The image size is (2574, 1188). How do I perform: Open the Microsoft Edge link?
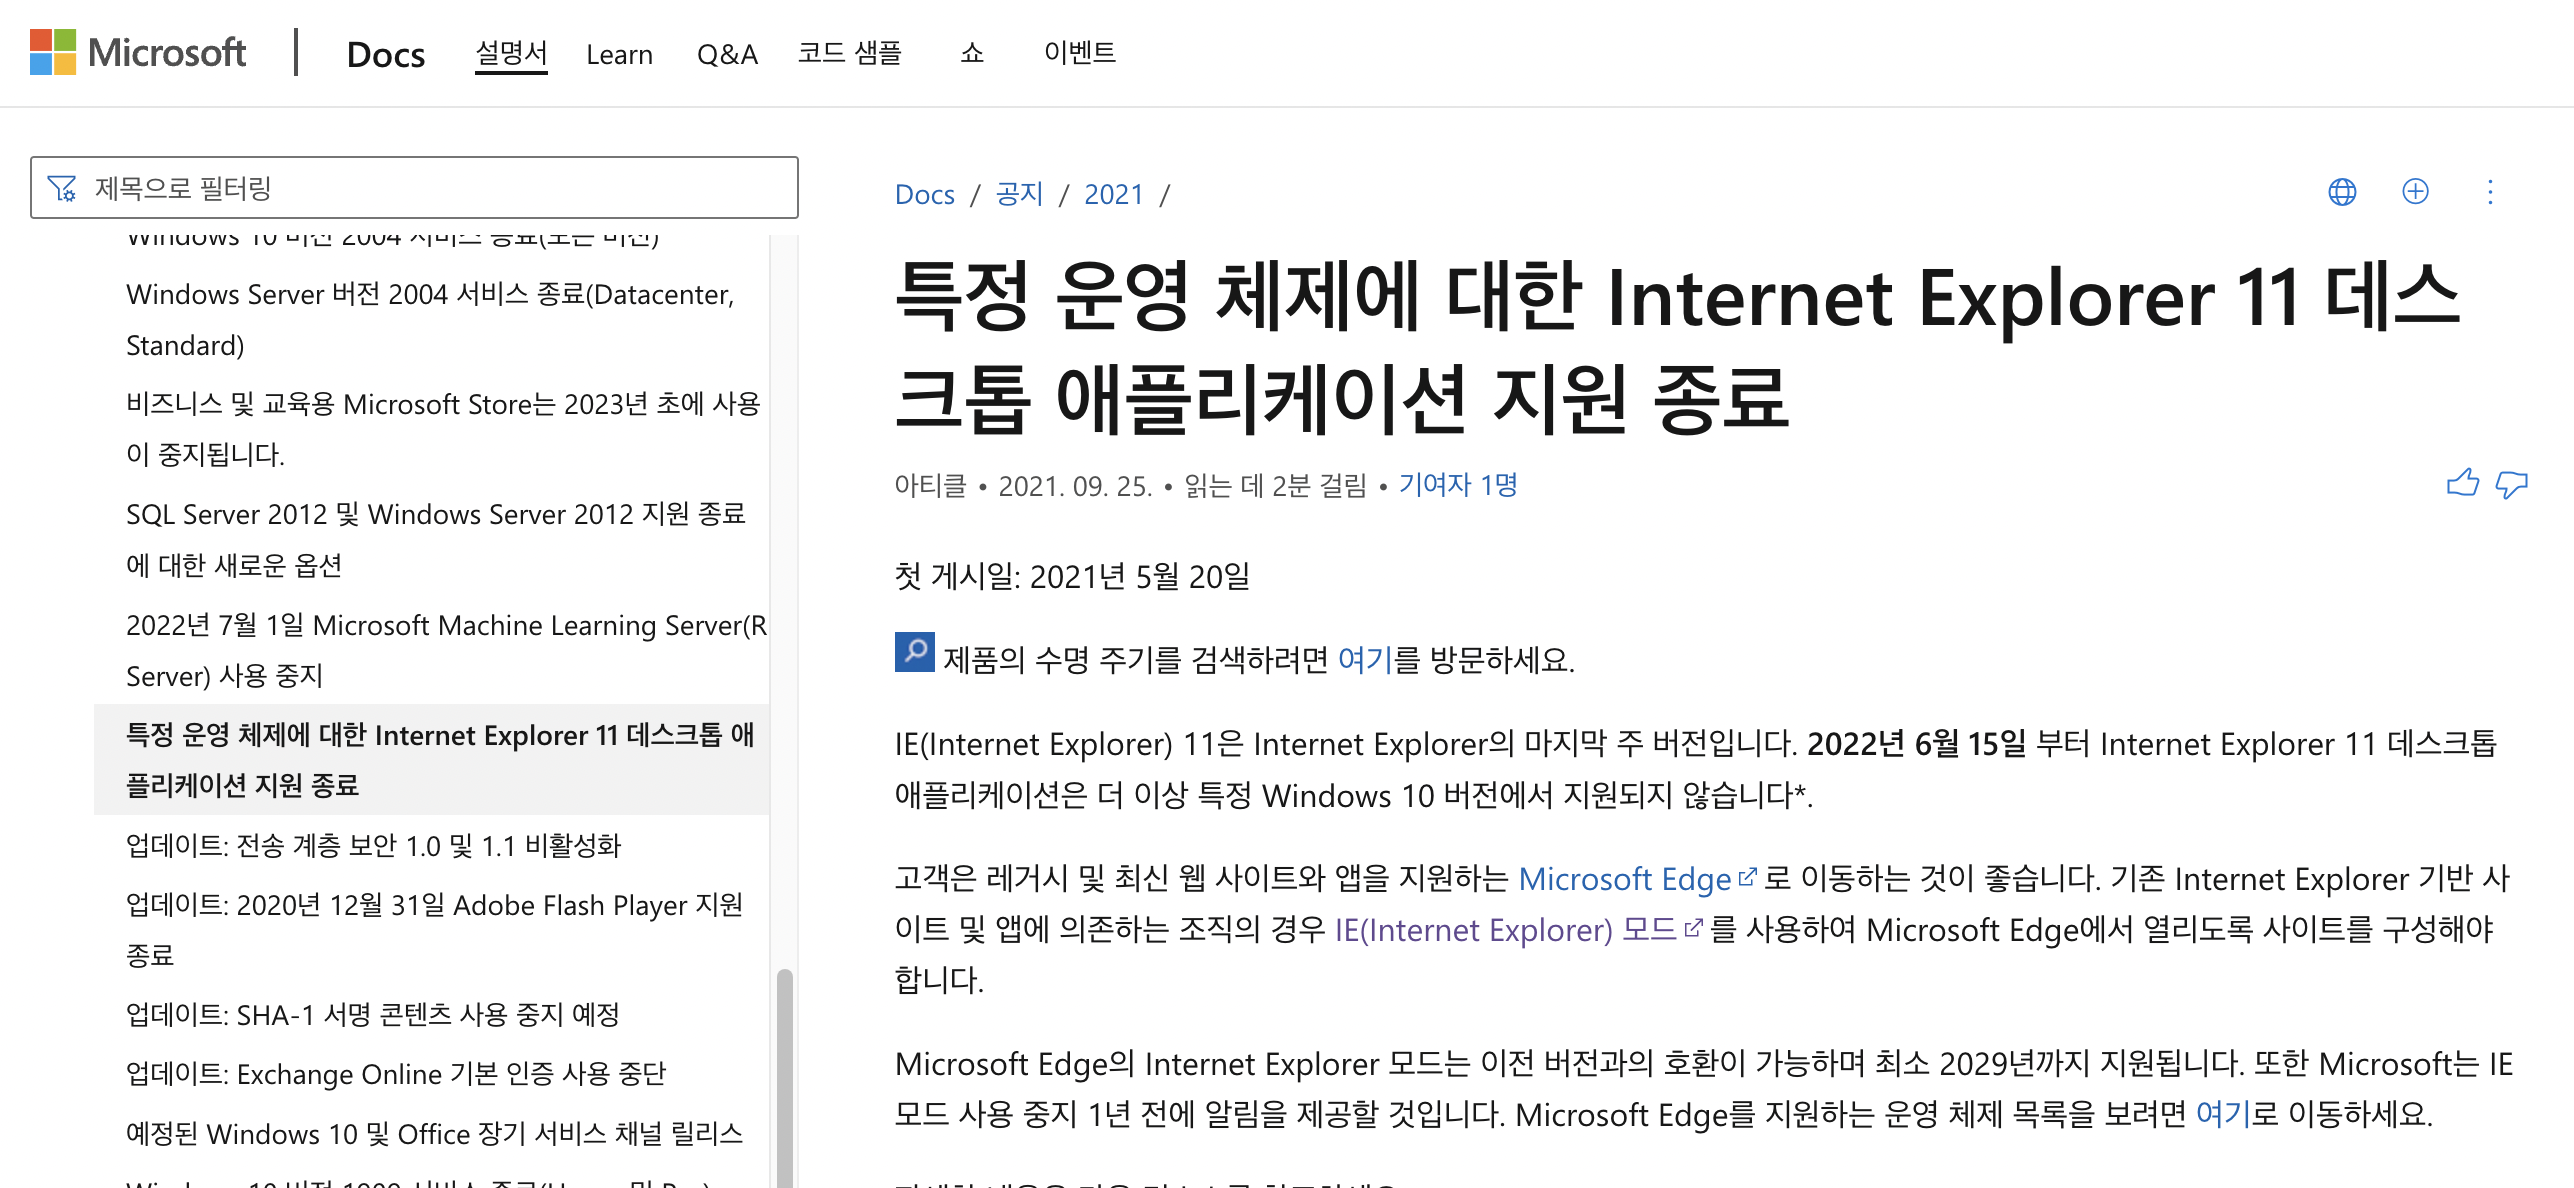click(x=1637, y=879)
